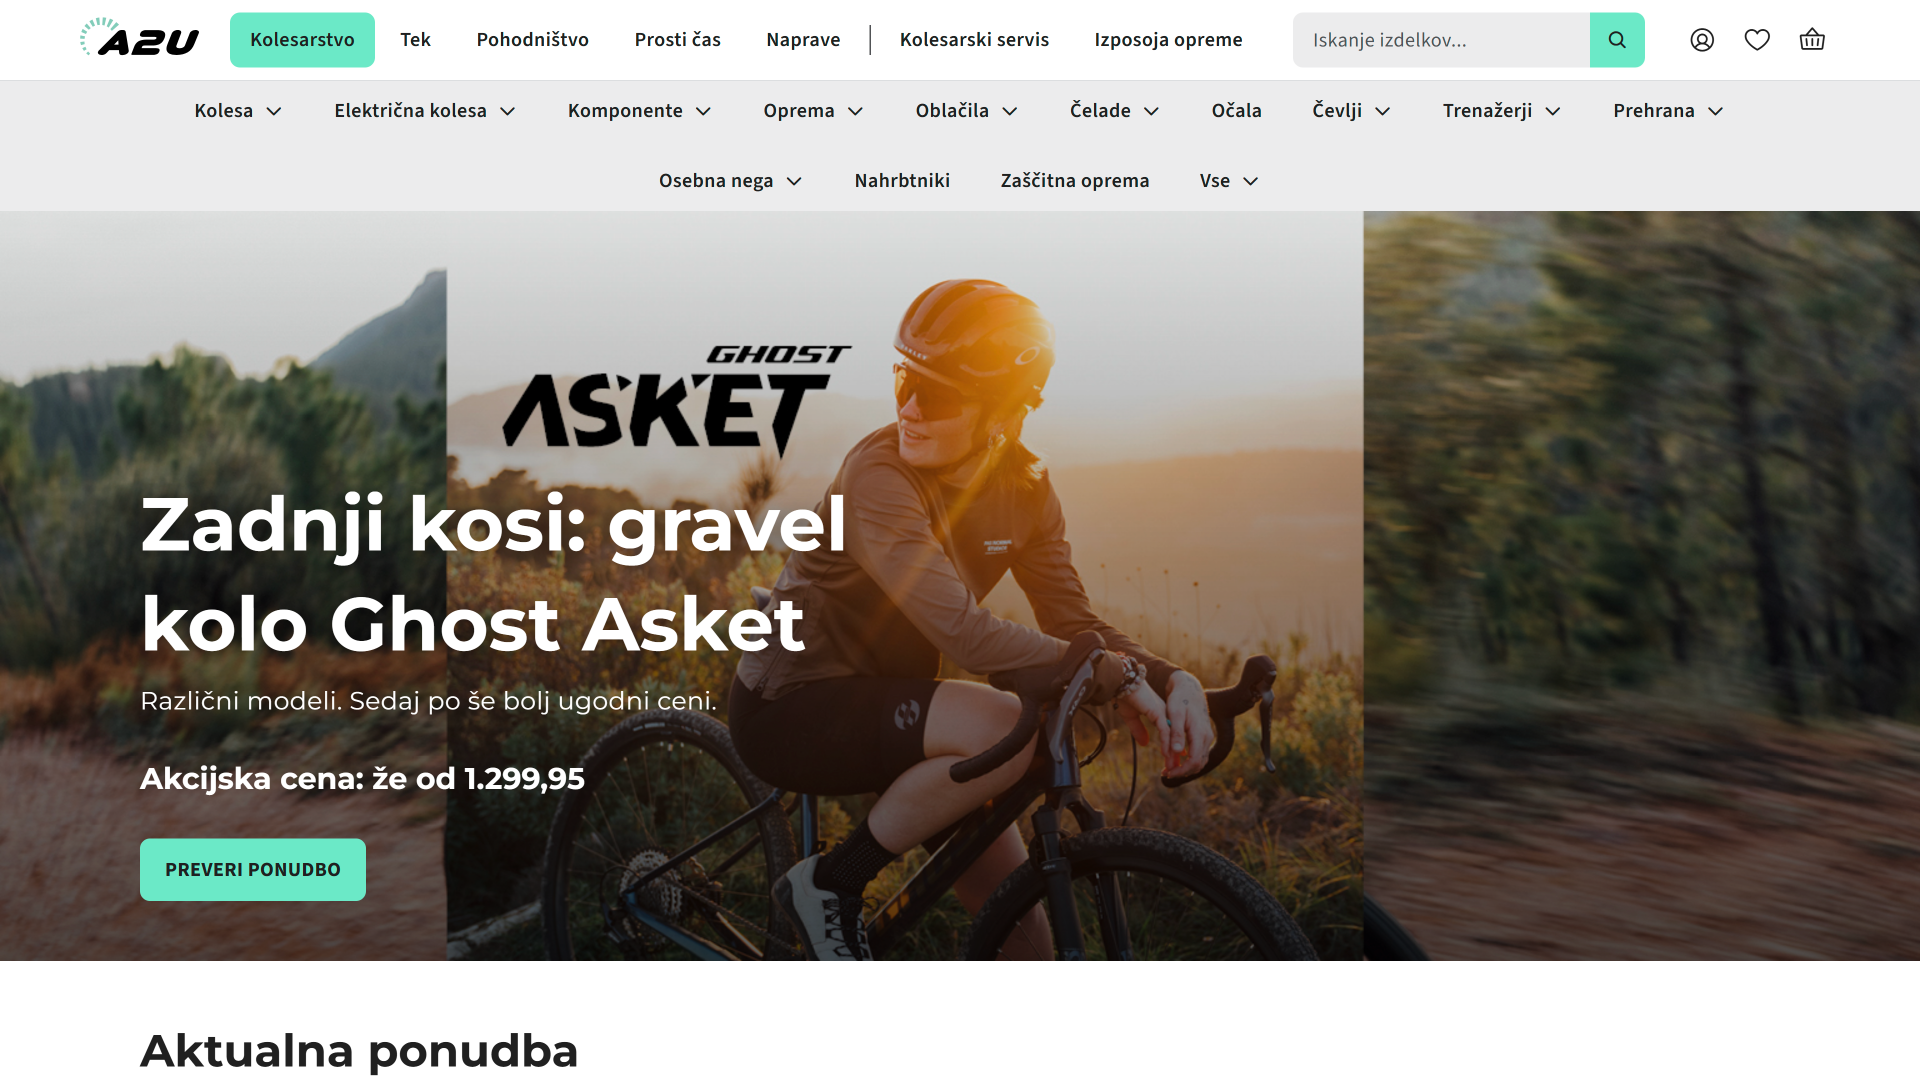Click the A2U logo
The image size is (1920, 1080).
point(139,38)
